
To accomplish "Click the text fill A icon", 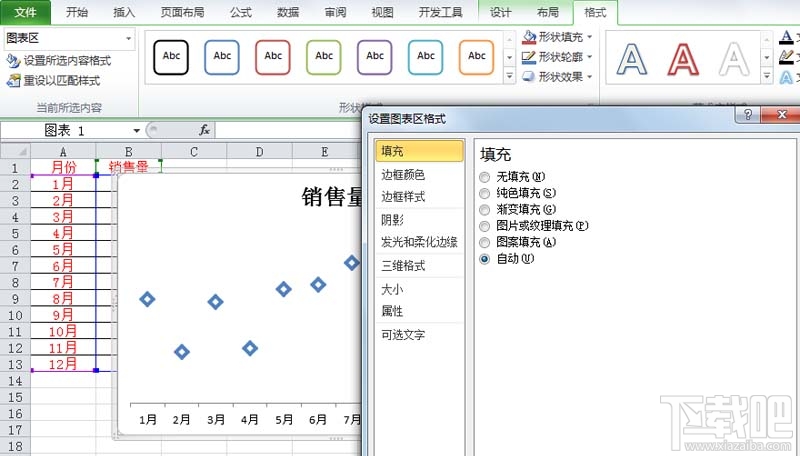I will [787, 37].
